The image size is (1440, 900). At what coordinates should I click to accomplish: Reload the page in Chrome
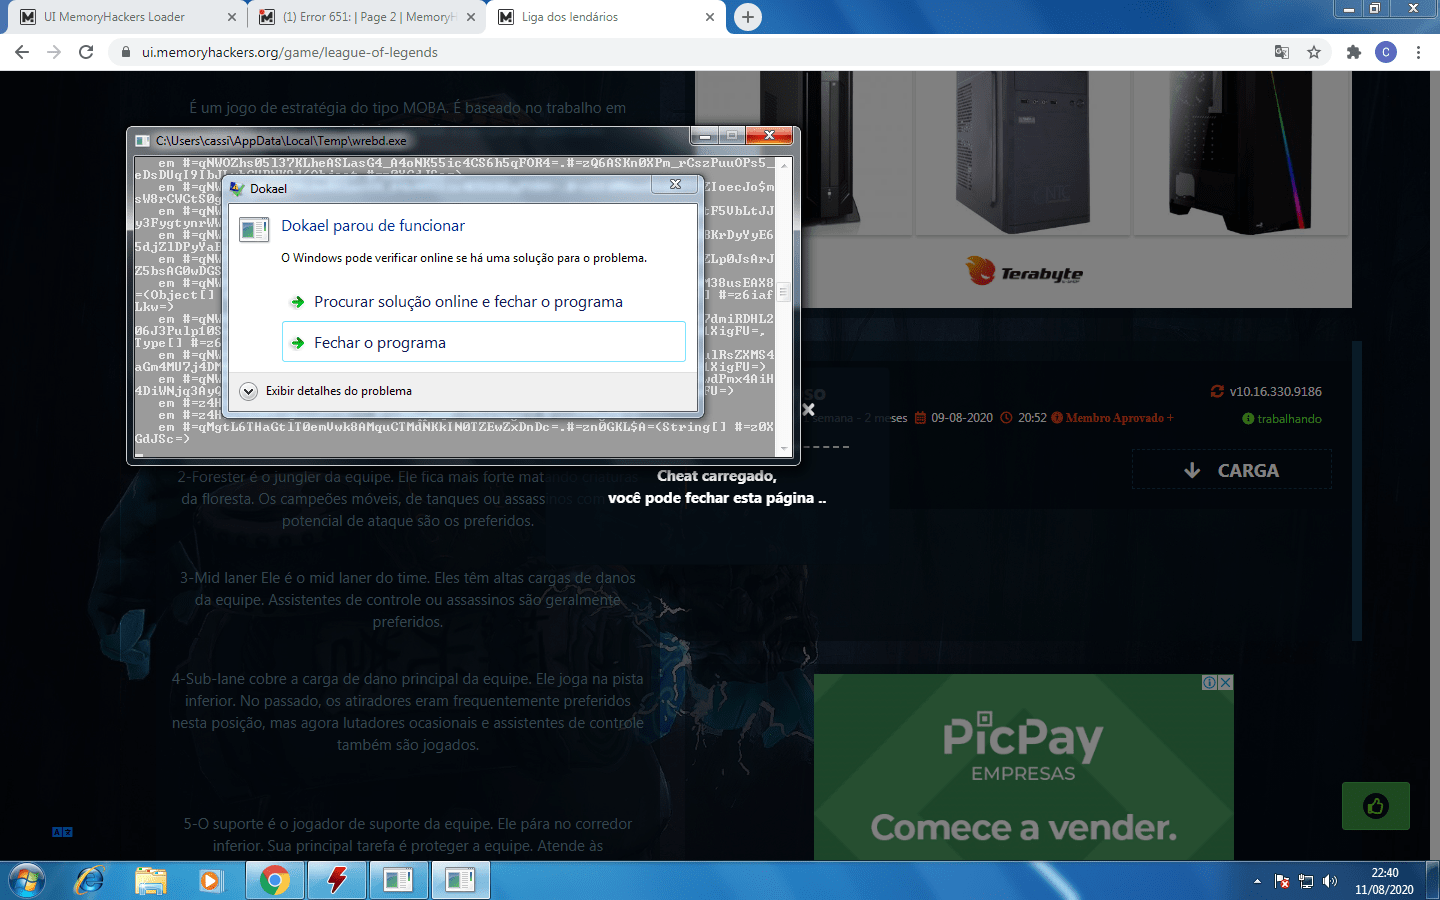pyautogui.click(x=86, y=52)
